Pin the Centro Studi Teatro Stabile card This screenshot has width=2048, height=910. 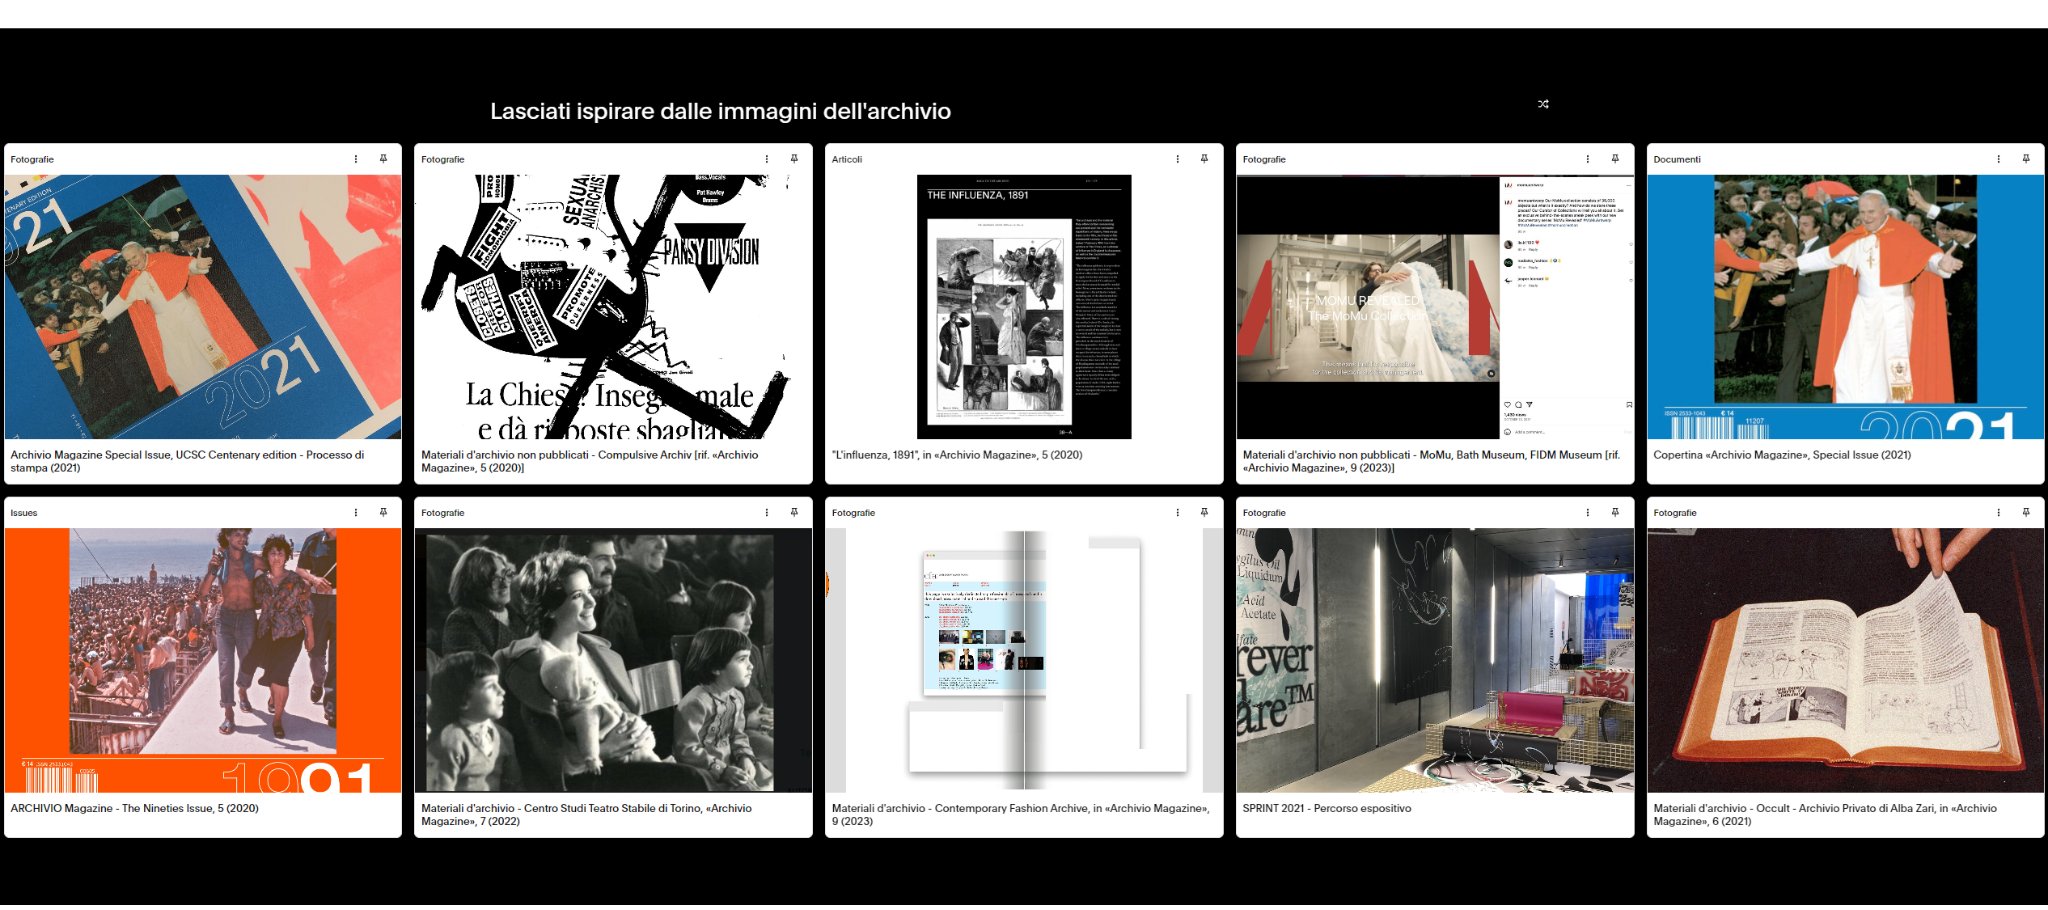pyautogui.click(x=794, y=513)
